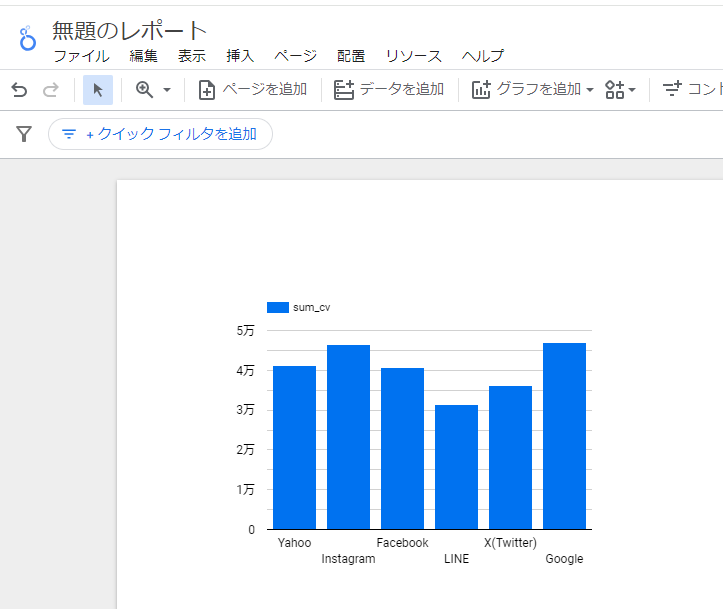The image size is (723, 609).
Task: Expand the arrow beside community visualizations icon
Action: click(632, 90)
